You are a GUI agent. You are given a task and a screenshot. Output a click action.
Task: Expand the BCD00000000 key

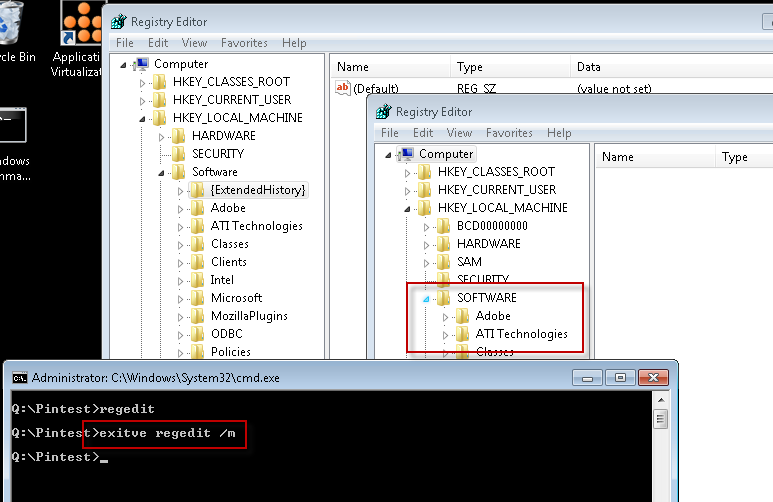[x=427, y=226]
